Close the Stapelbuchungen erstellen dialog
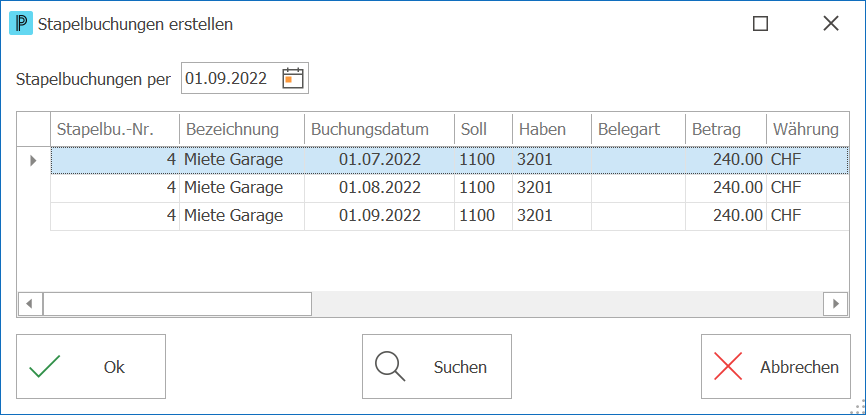866x415 pixels. pos(831,23)
